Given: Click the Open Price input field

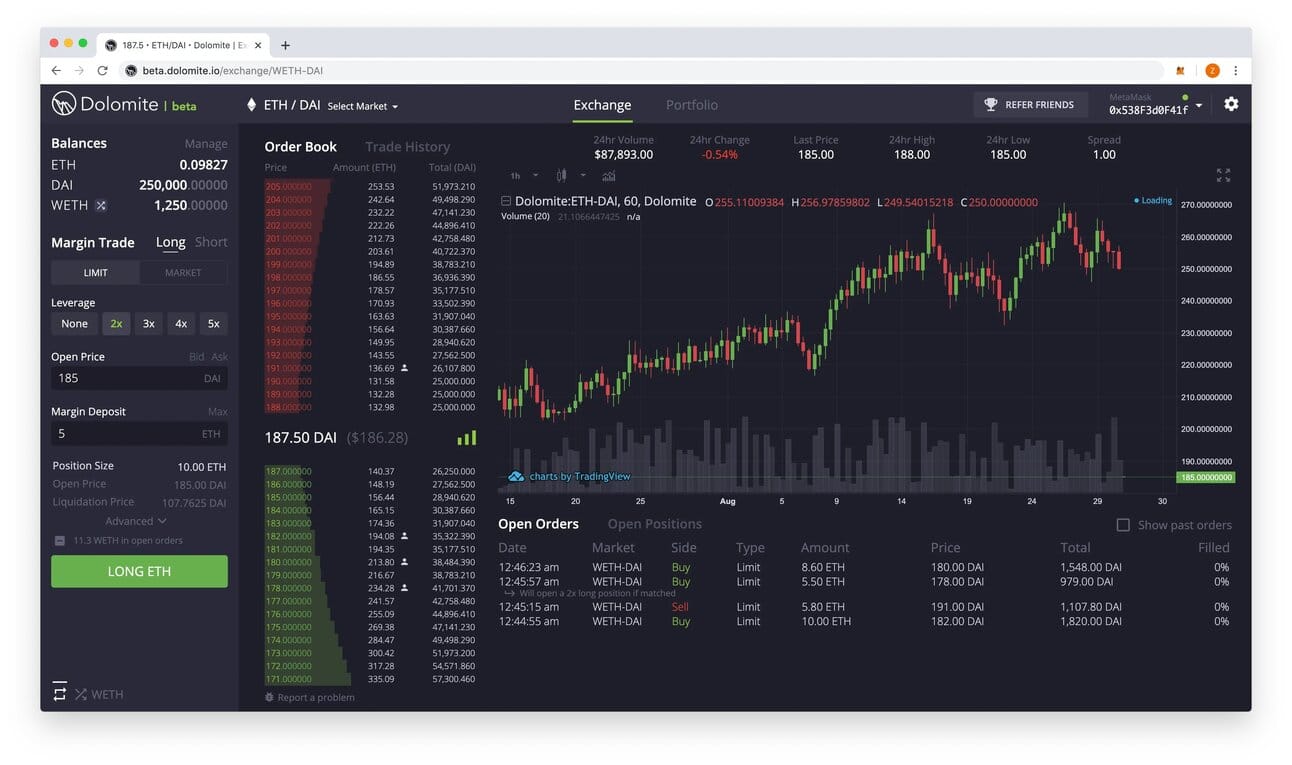Looking at the screenshot, I should (x=139, y=378).
